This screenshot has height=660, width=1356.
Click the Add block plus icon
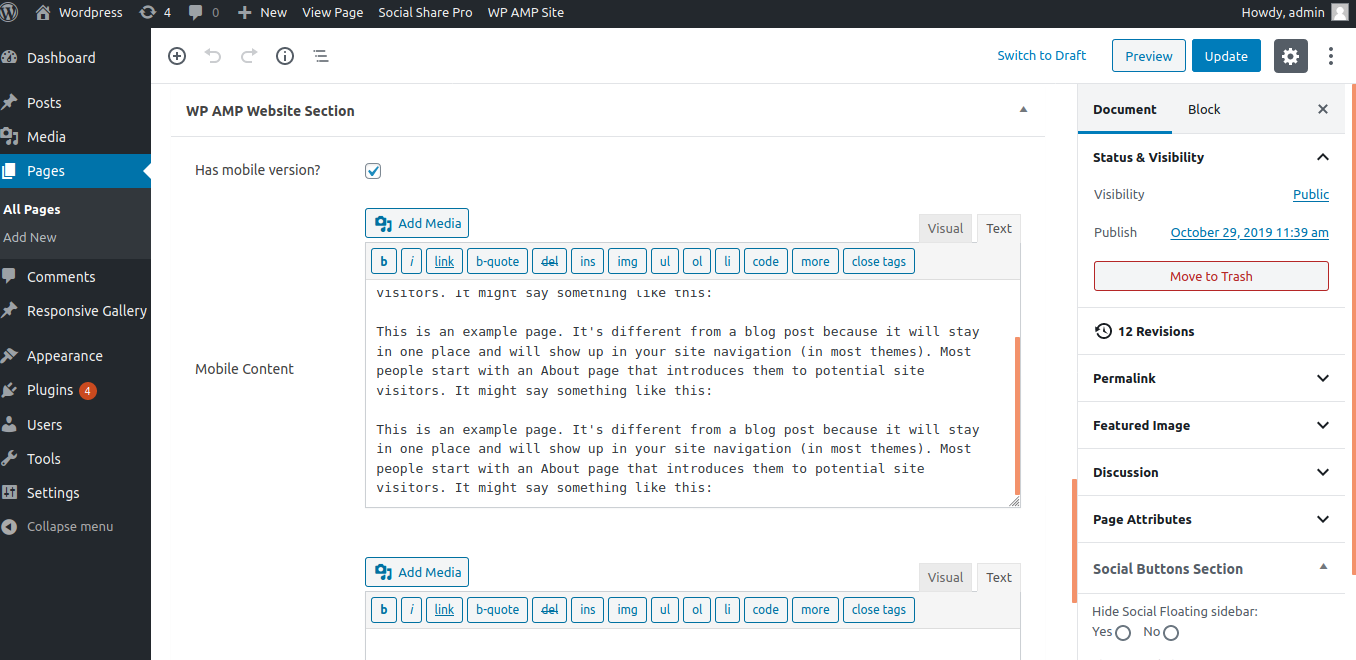click(177, 56)
